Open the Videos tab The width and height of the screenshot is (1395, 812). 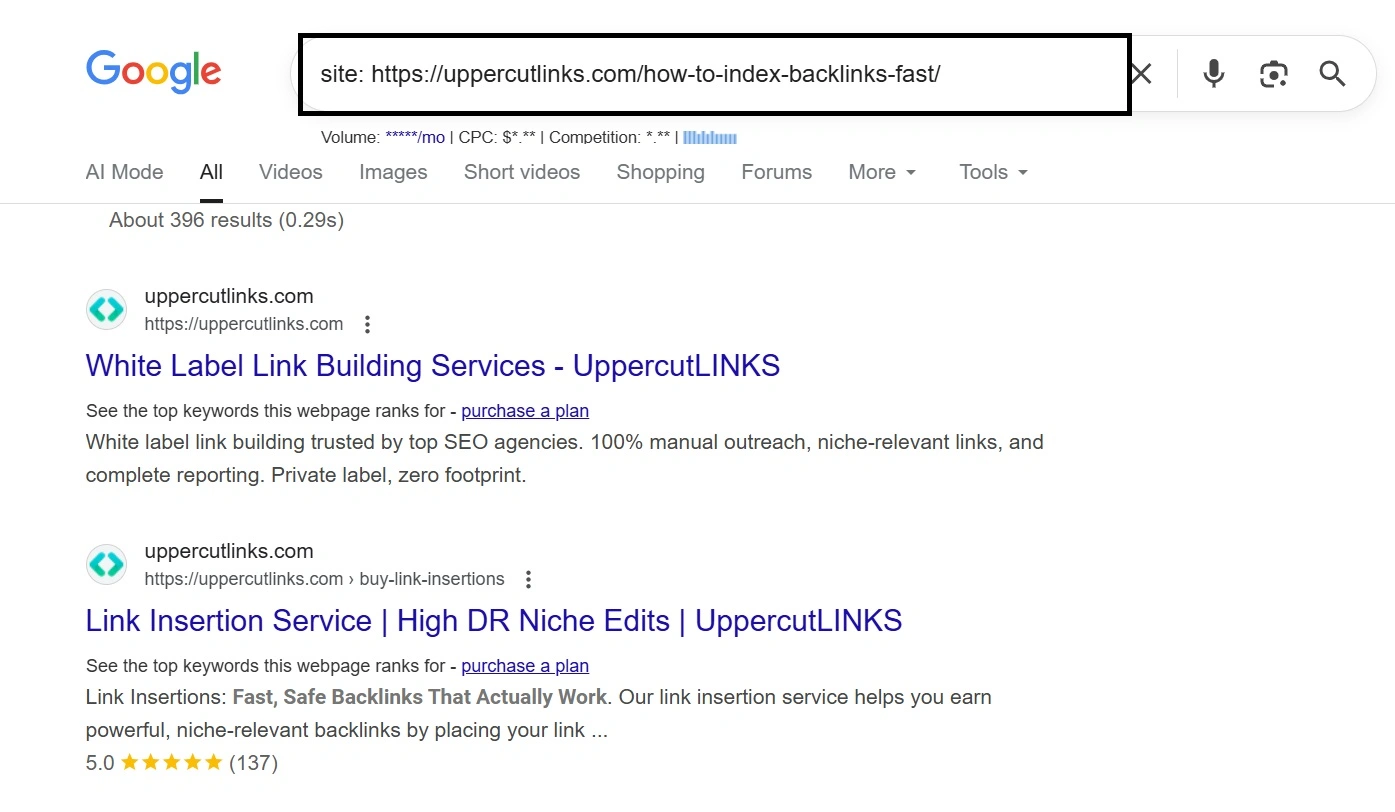[x=291, y=172]
